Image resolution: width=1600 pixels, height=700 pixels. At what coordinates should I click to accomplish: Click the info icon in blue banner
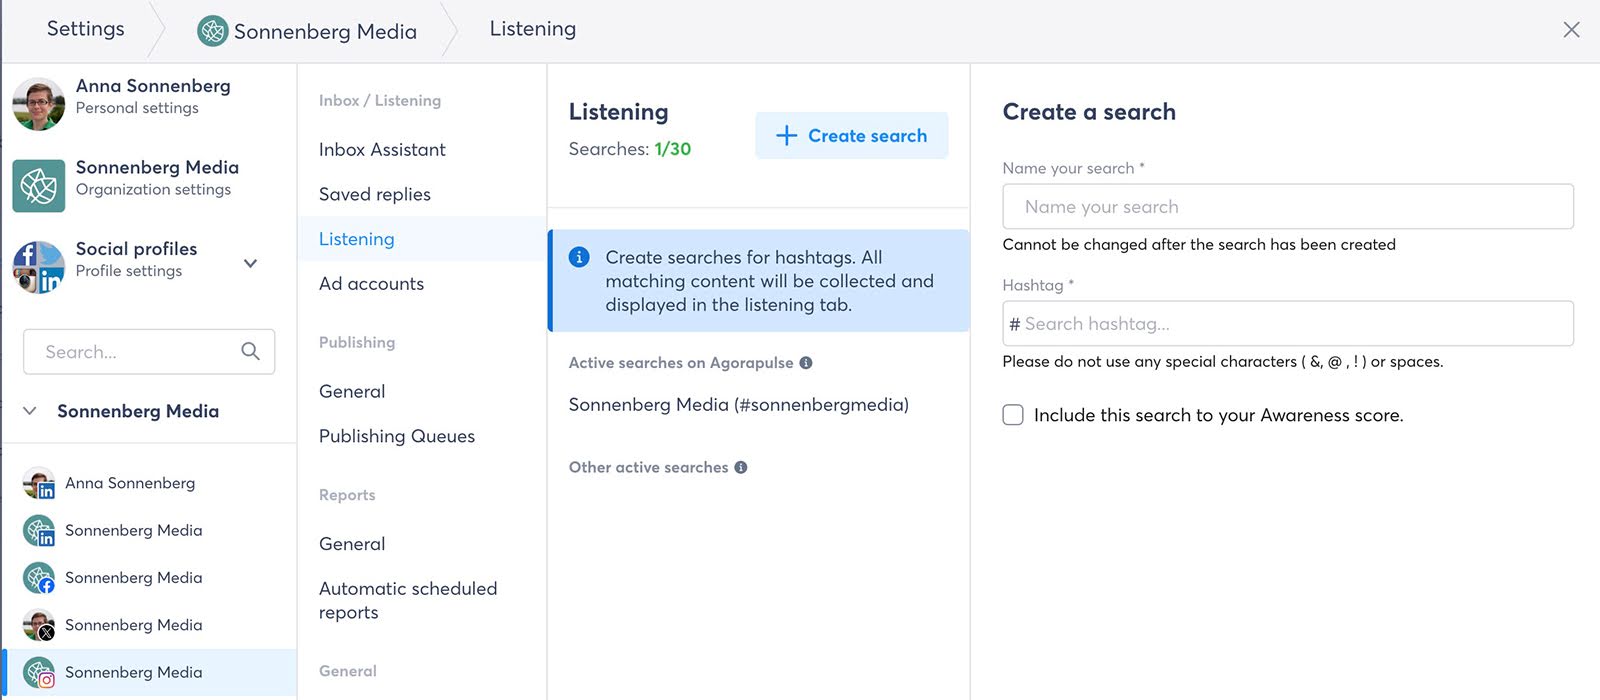(579, 257)
